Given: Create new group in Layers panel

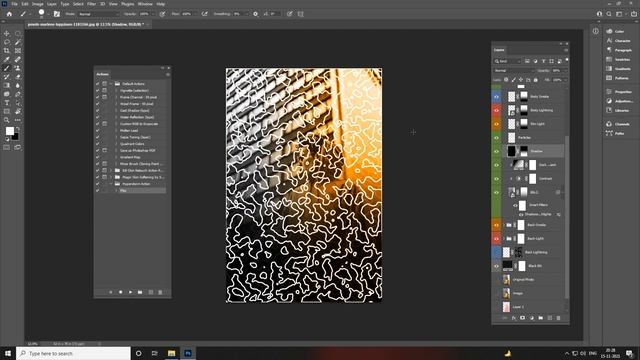Looking at the screenshot, I should point(540,318).
